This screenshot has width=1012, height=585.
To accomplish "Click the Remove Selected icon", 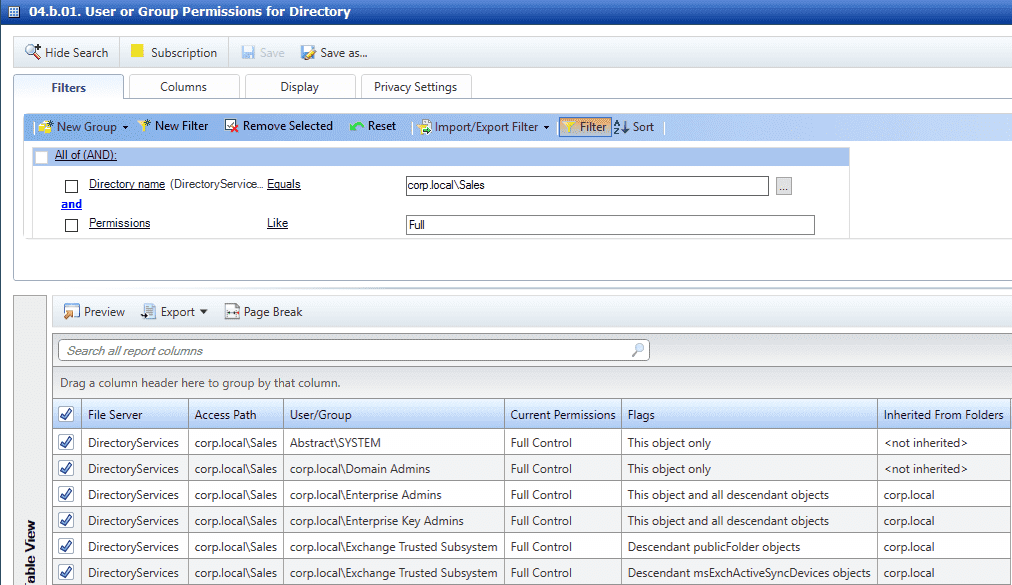I will click(231, 126).
